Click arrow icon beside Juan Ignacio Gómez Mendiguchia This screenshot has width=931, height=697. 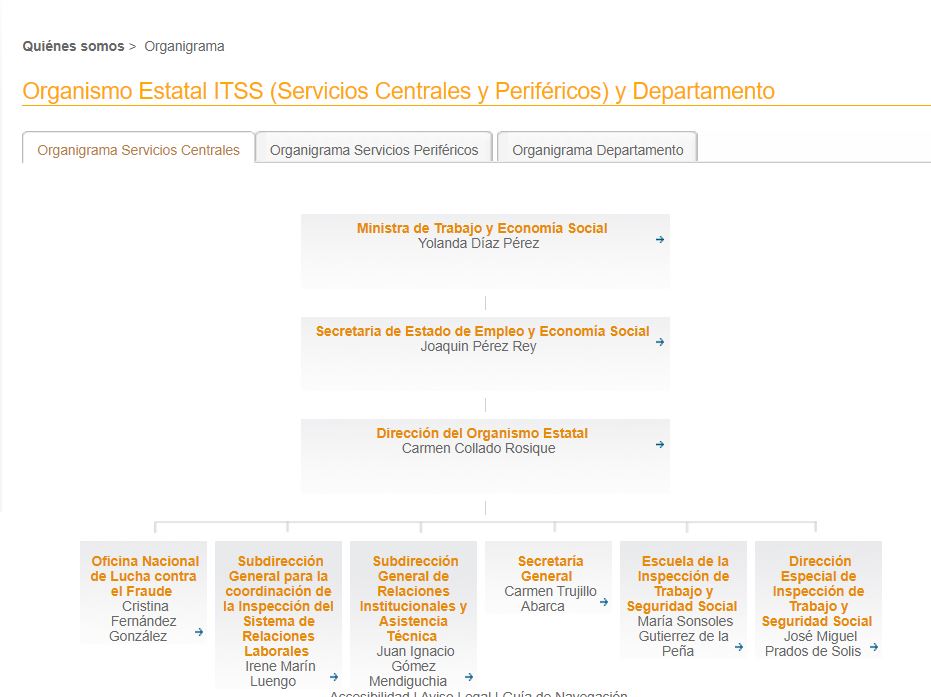469,677
